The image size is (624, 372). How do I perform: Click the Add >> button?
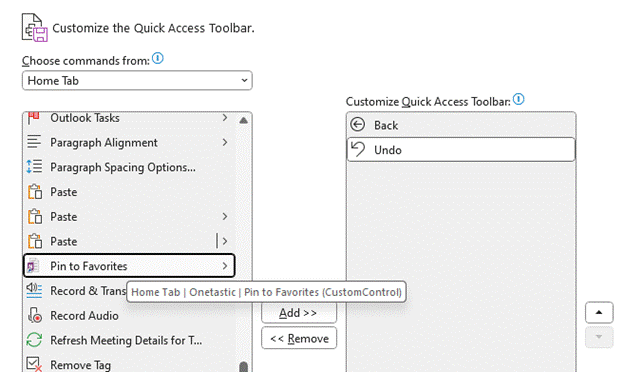pyautogui.click(x=299, y=313)
